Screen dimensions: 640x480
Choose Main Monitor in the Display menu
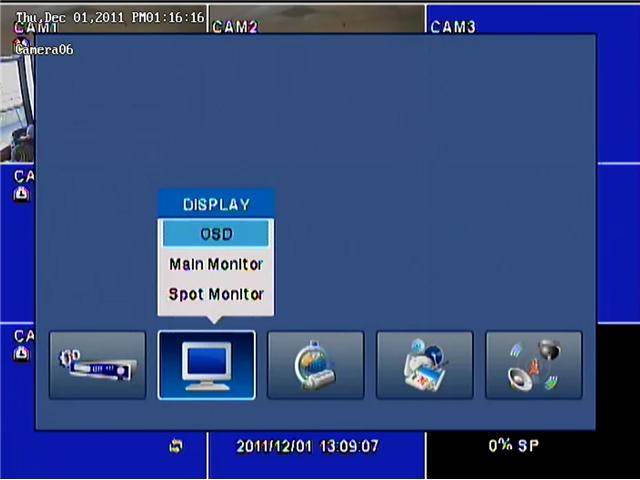(216, 264)
